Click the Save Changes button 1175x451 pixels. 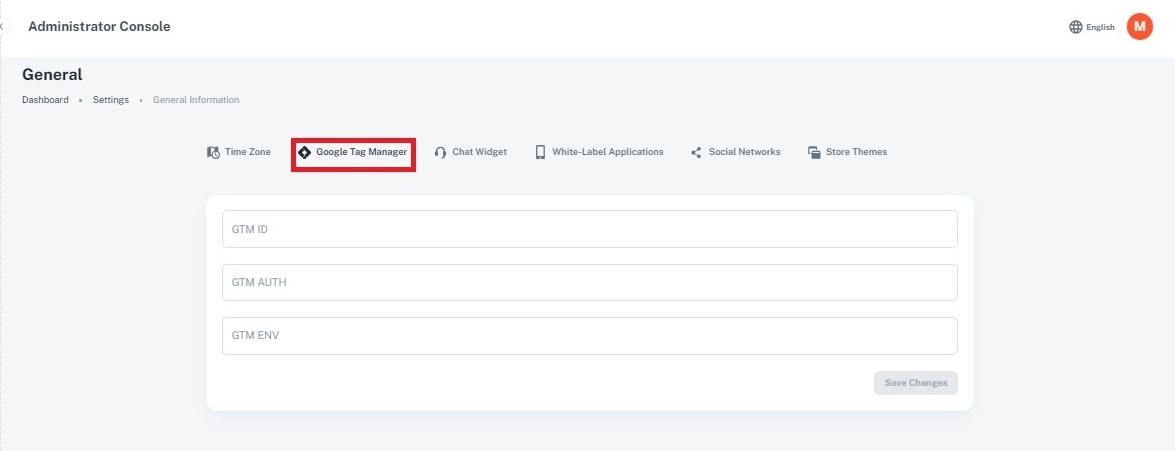click(x=915, y=383)
